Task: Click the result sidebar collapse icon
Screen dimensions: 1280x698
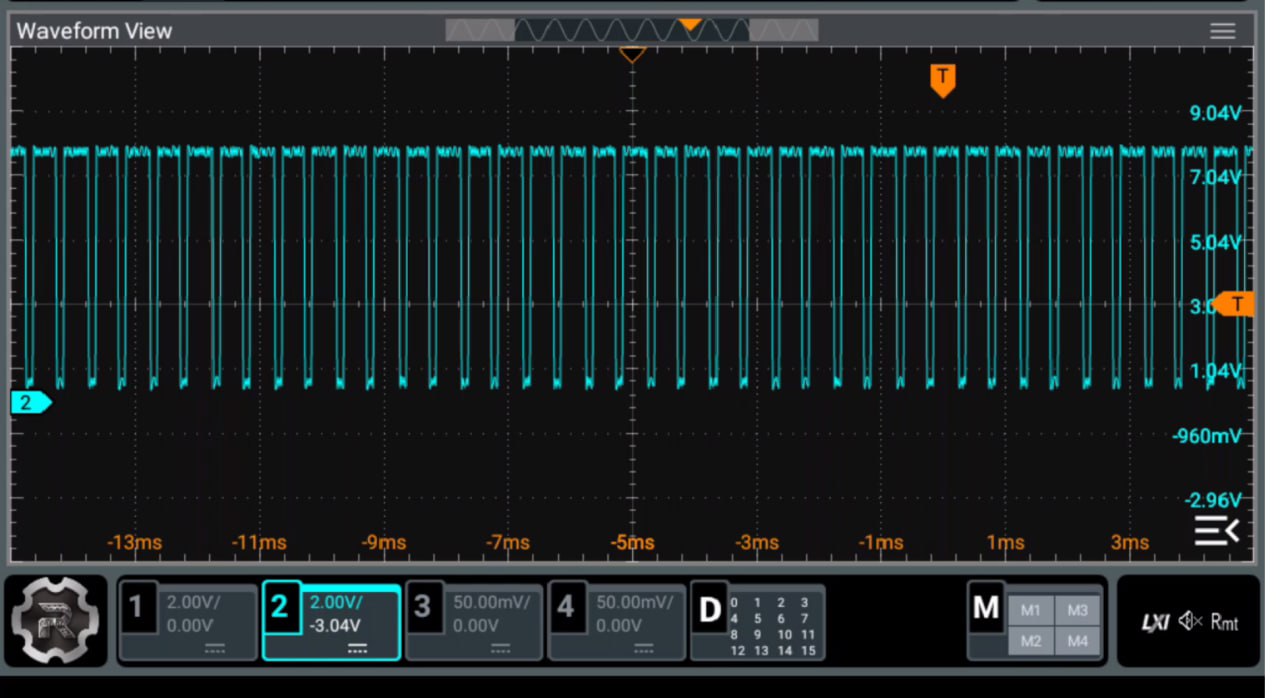Action: point(1216,532)
